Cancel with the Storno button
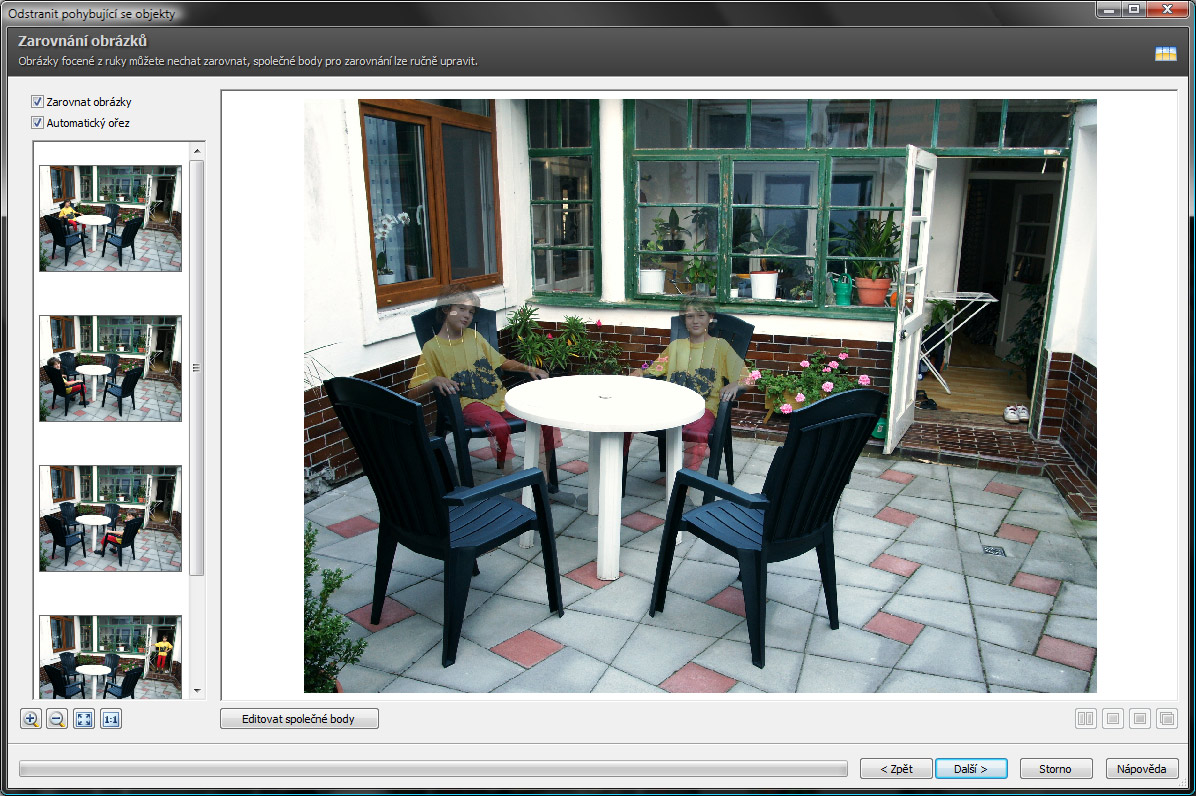 1055,769
